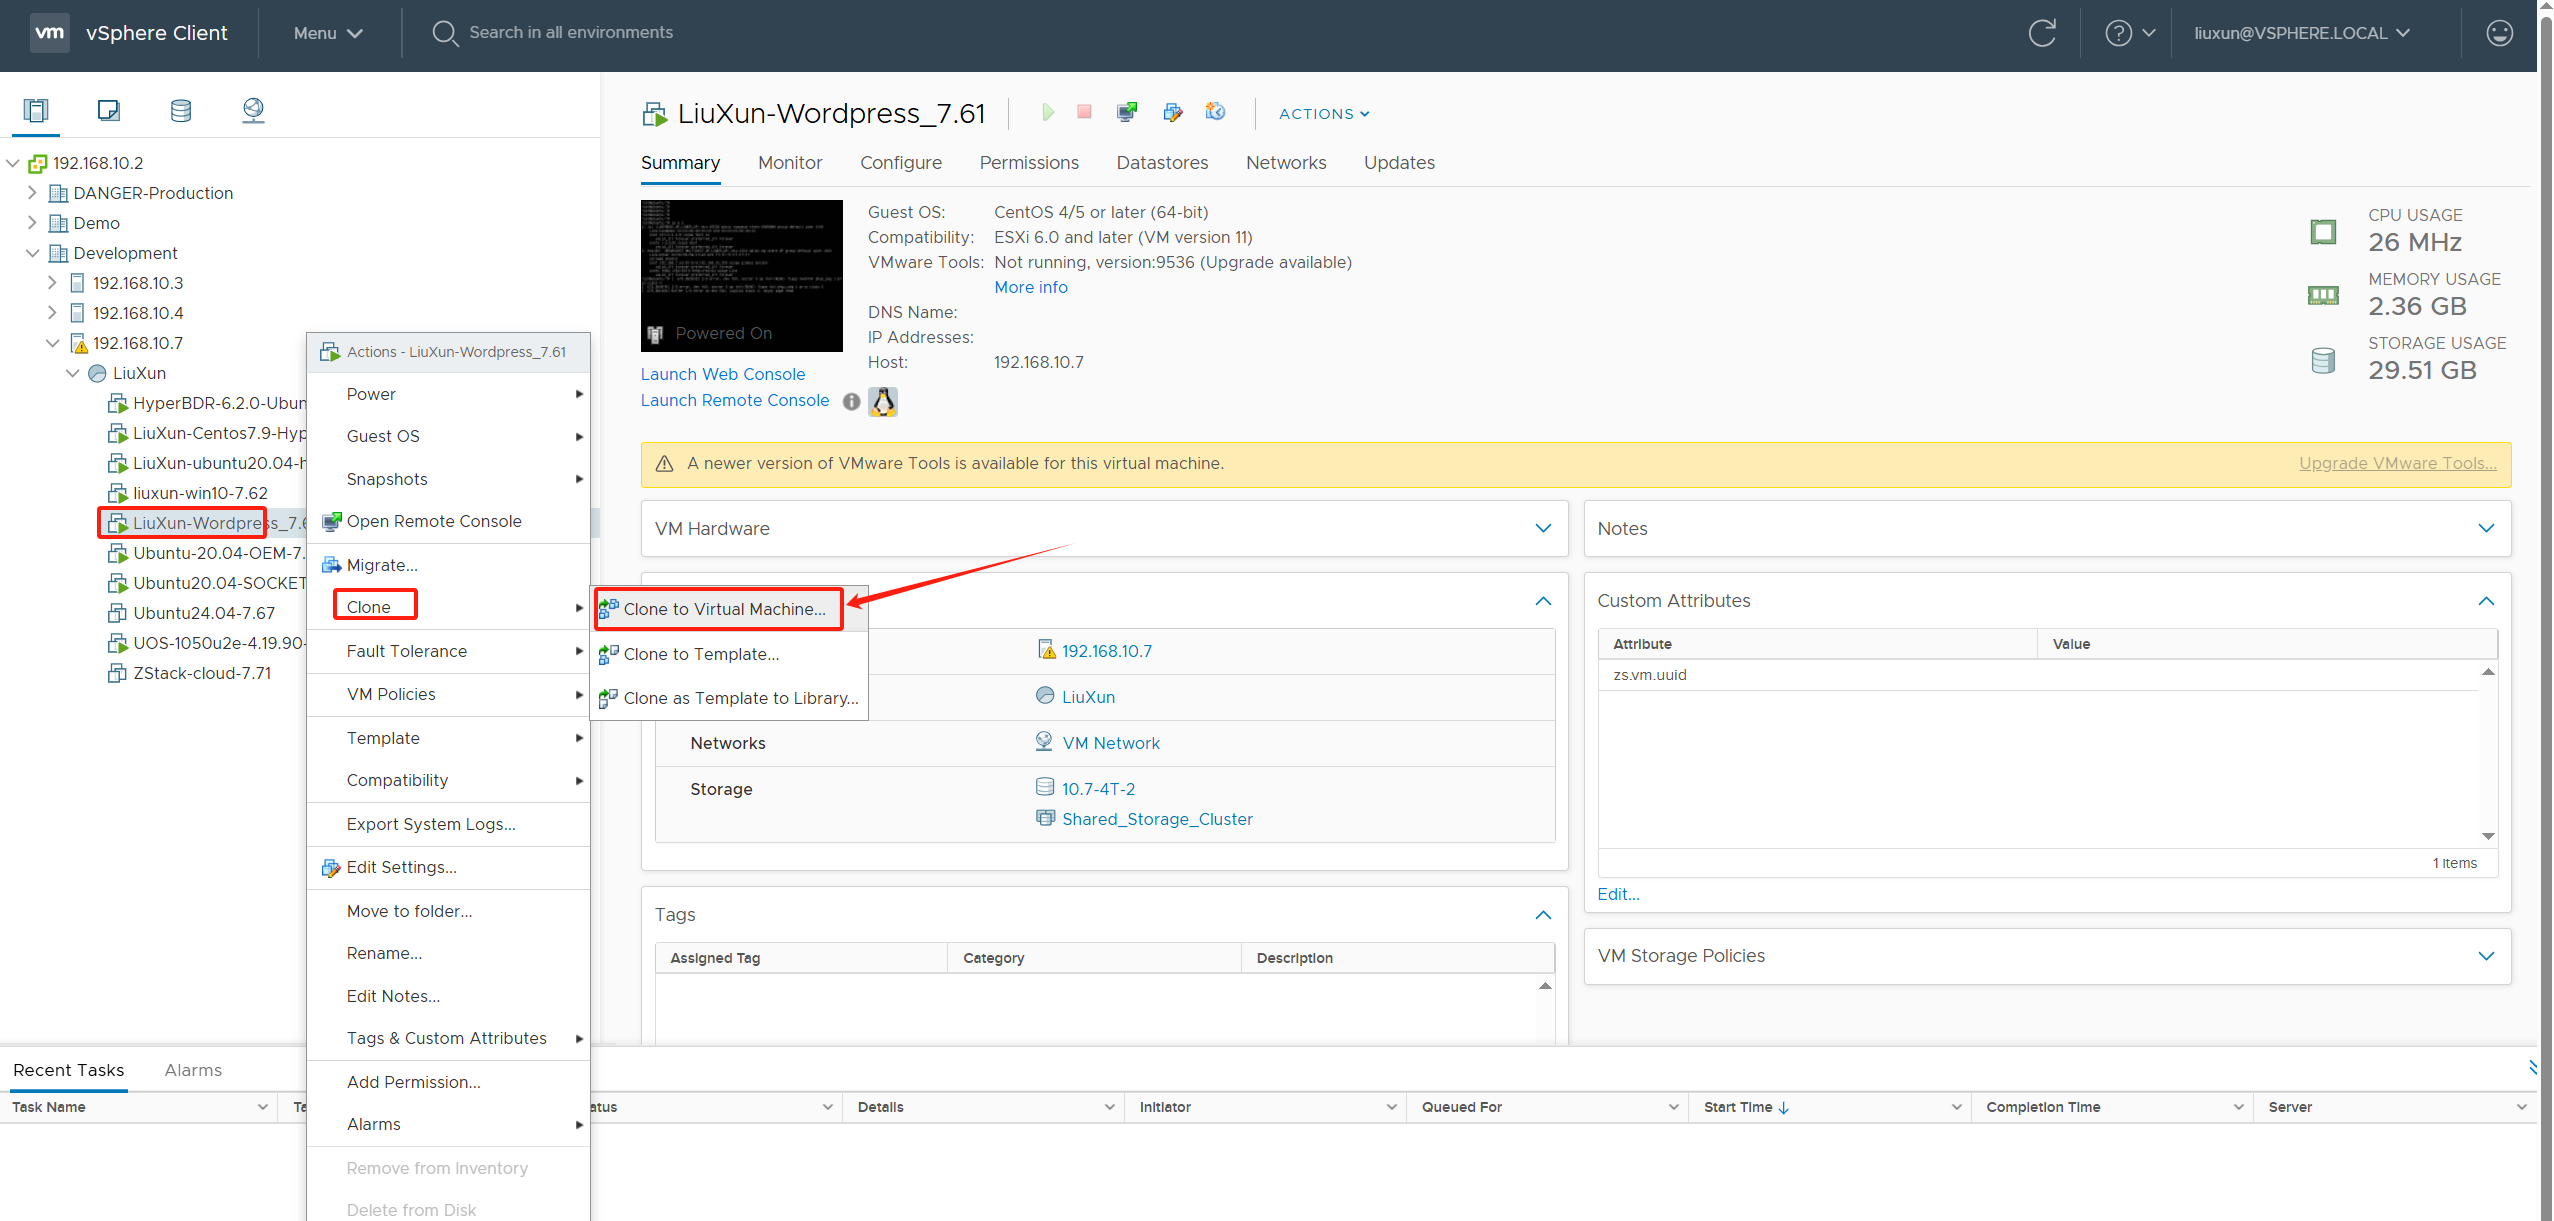Open Hosts and Clusters inventory view icon

pyautogui.click(x=36, y=110)
